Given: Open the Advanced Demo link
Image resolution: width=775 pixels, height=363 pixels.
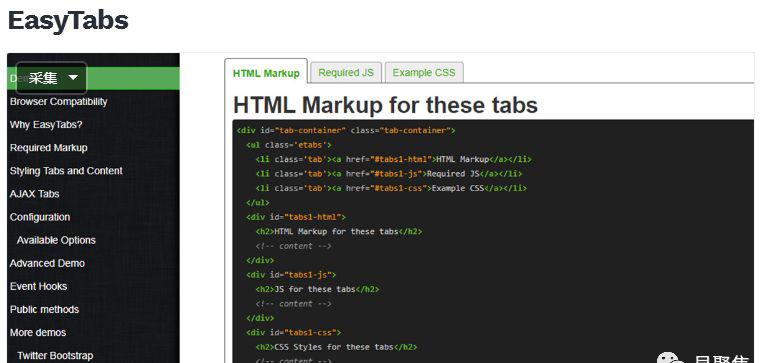Looking at the screenshot, I should (47, 263).
